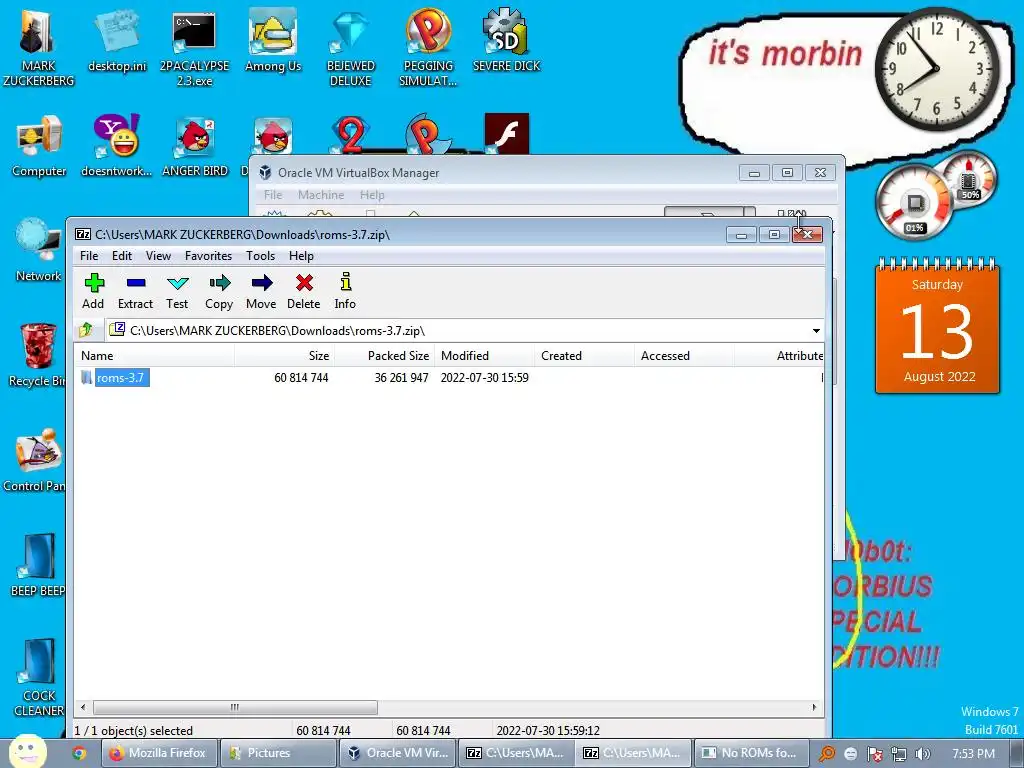This screenshot has width=1024, height=768.
Task: Click the scrollbar right arrow
Action: click(814, 707)
